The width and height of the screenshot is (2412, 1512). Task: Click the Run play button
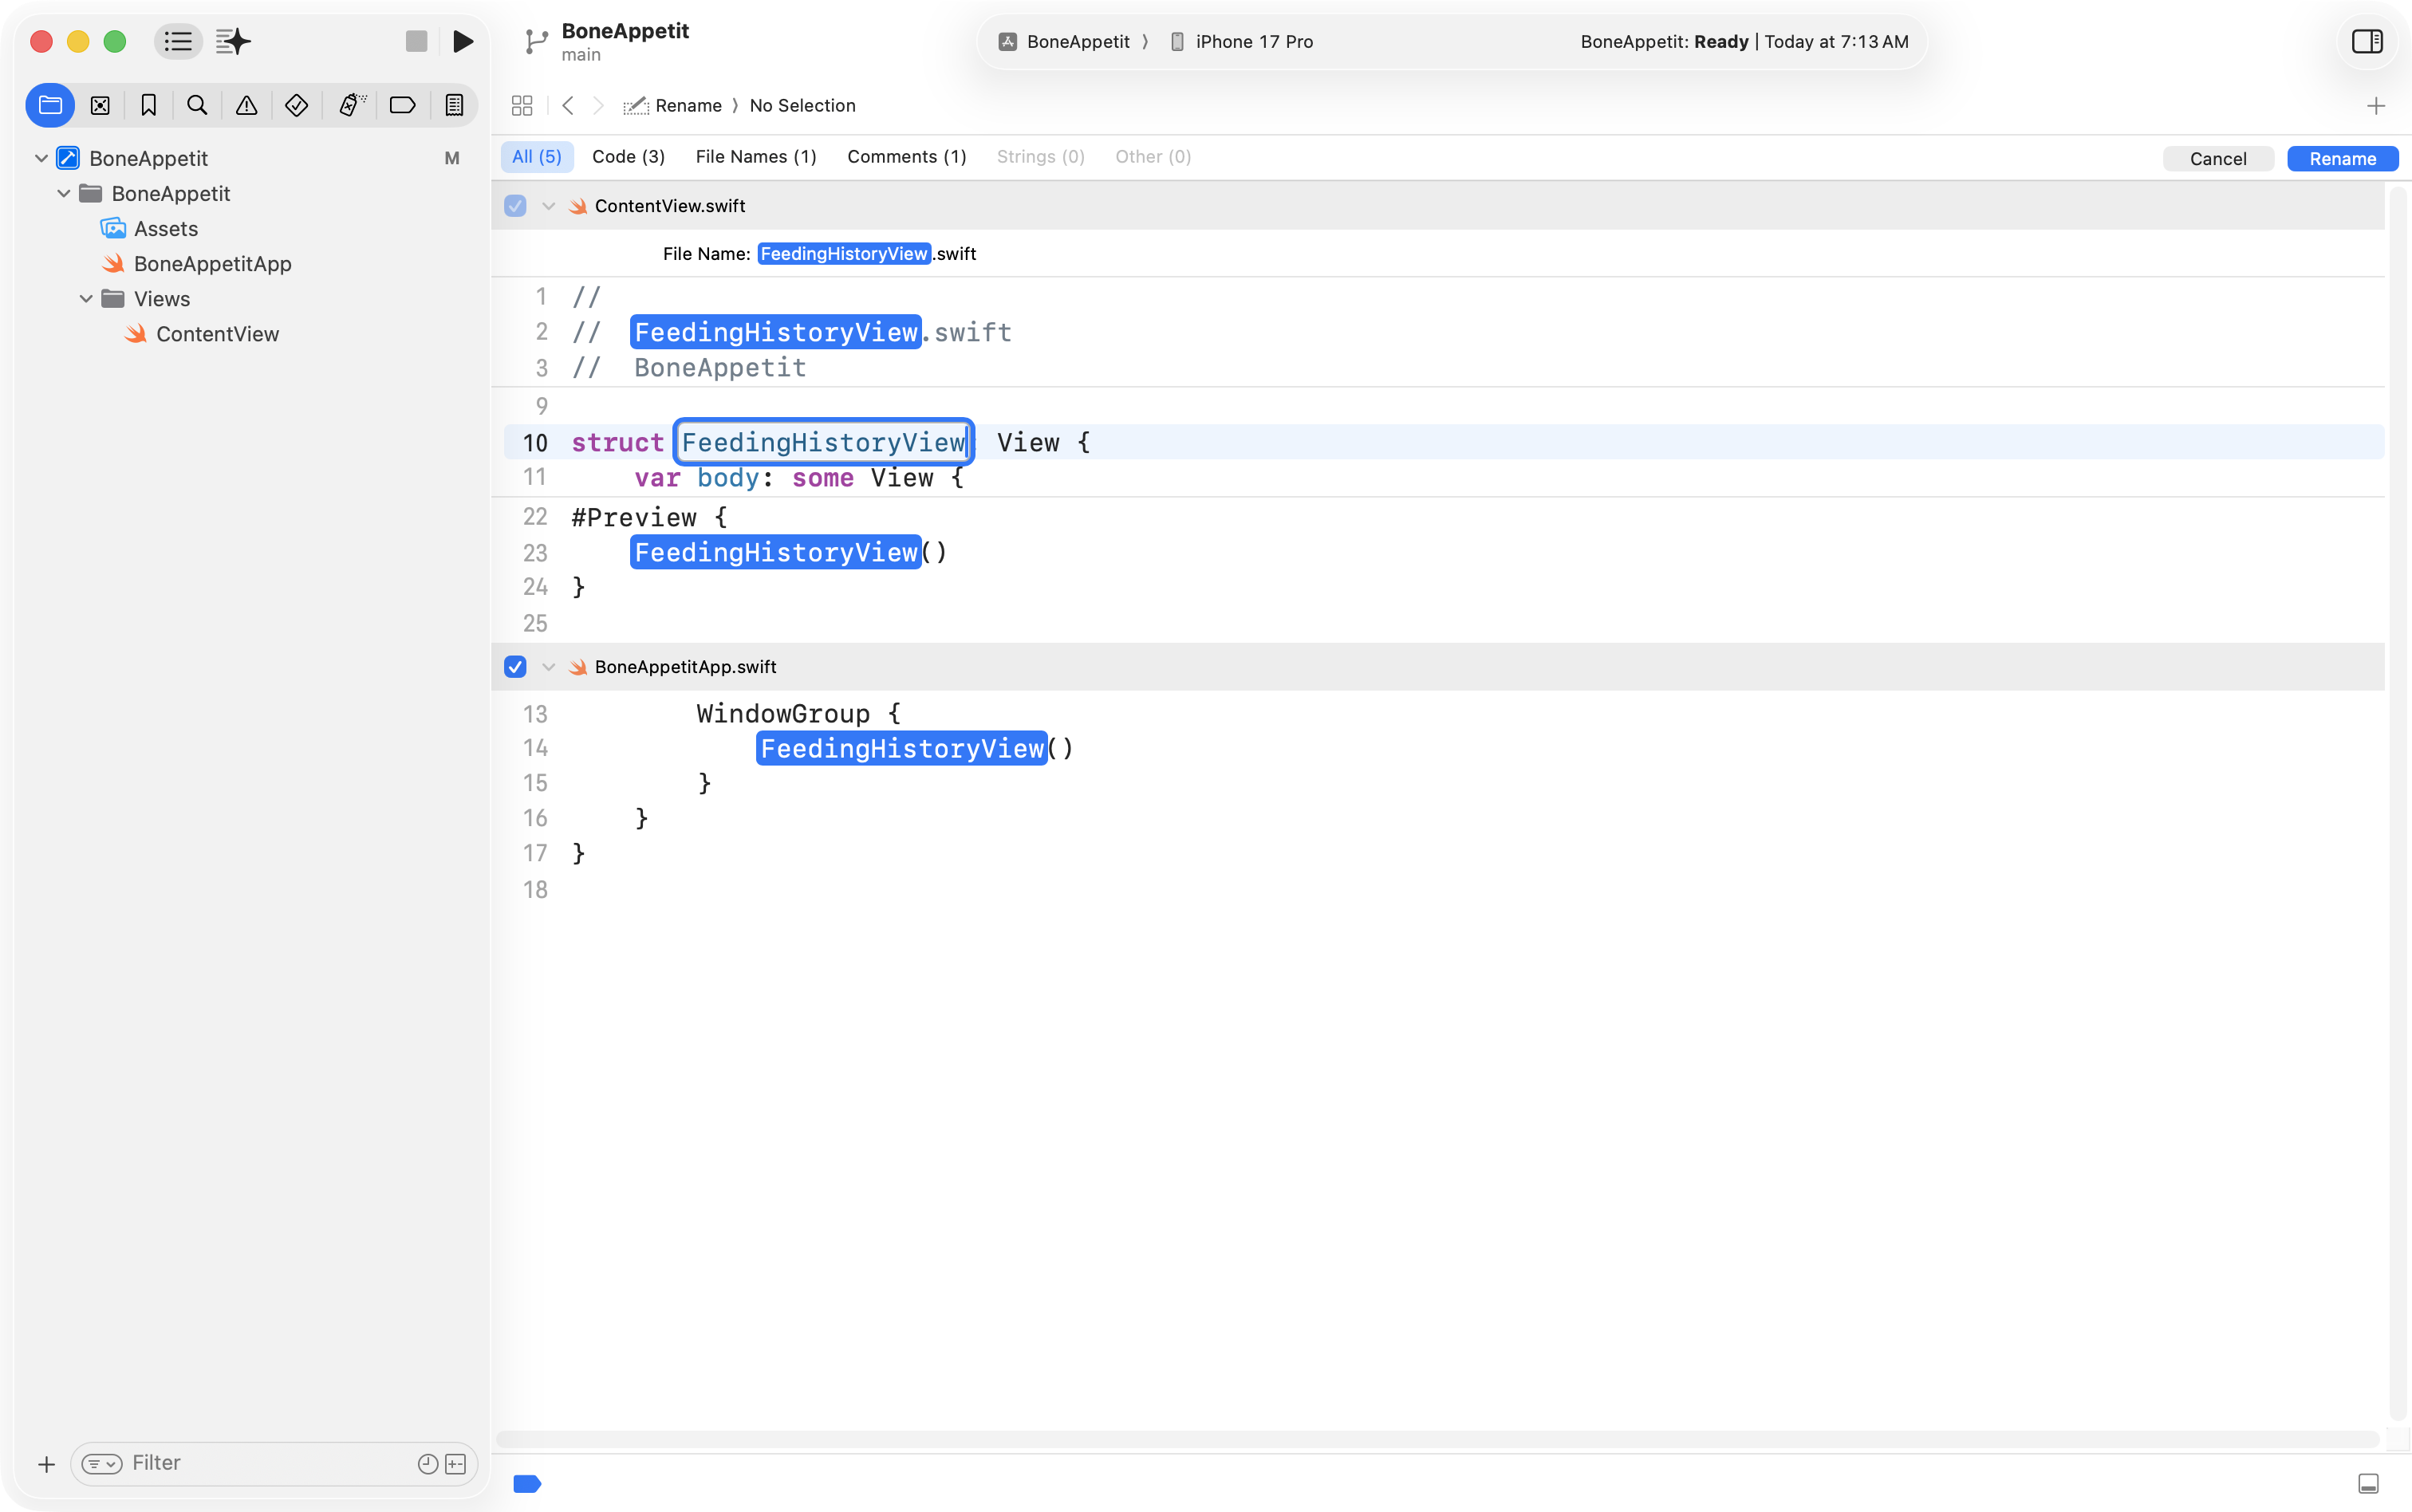click(x=462, y=41)
